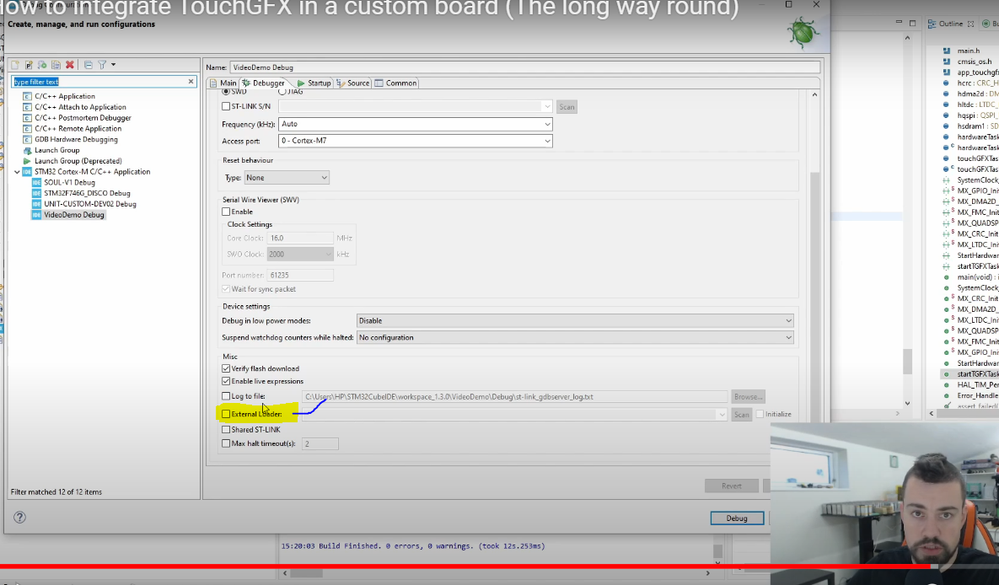Click the Name field containing VideoDemo Debug
Image resolution: width=999 pixels, height=585 pixels.
coord(525,68)
